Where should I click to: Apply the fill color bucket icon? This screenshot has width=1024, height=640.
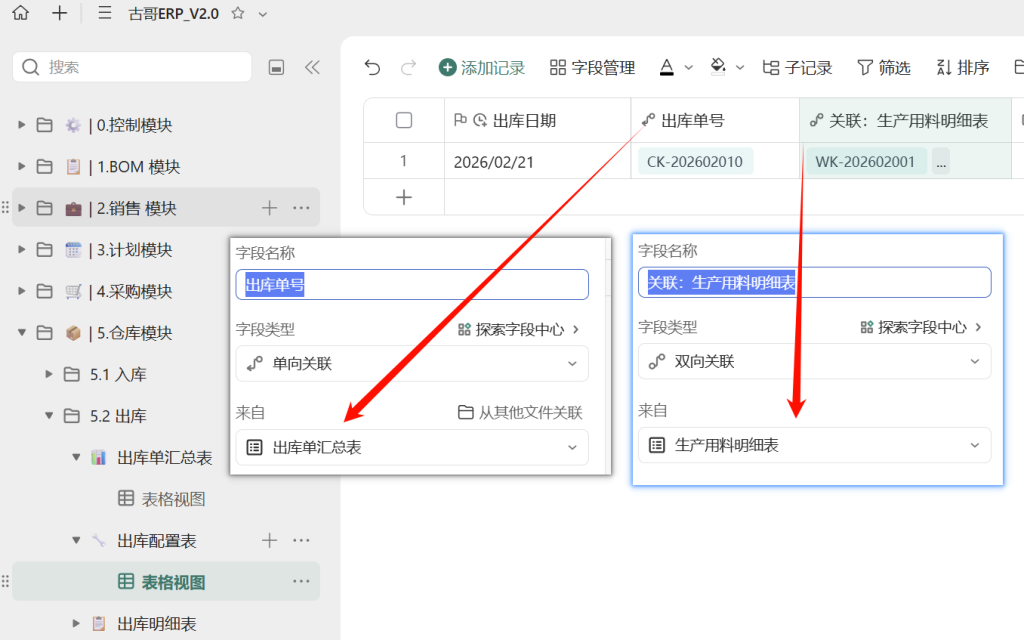click(x=718, y=67)
